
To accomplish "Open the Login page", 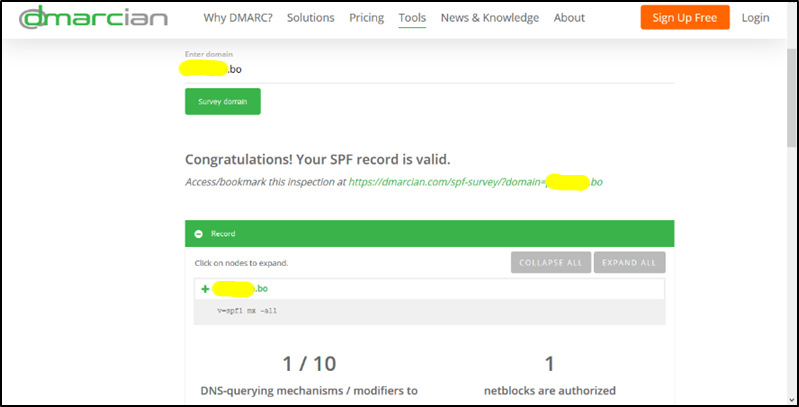I will tap(755, 18).
